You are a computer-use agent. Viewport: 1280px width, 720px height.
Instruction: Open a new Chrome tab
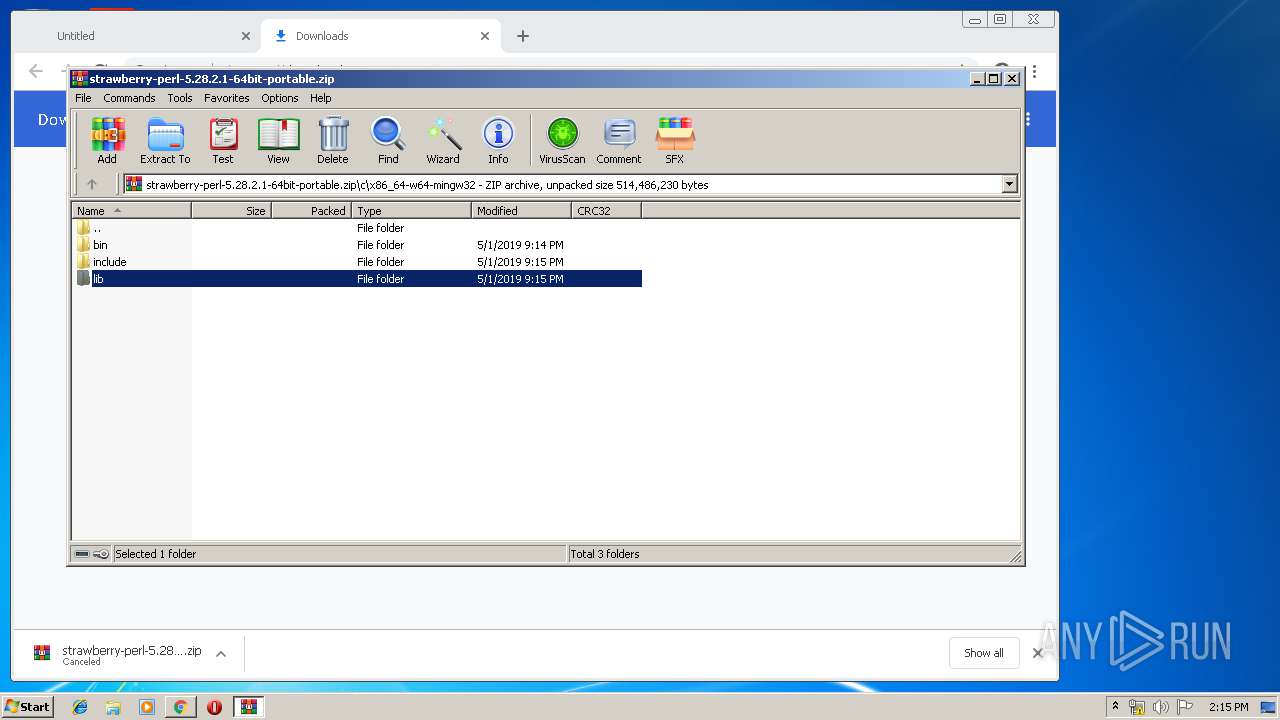click(522, 36)
